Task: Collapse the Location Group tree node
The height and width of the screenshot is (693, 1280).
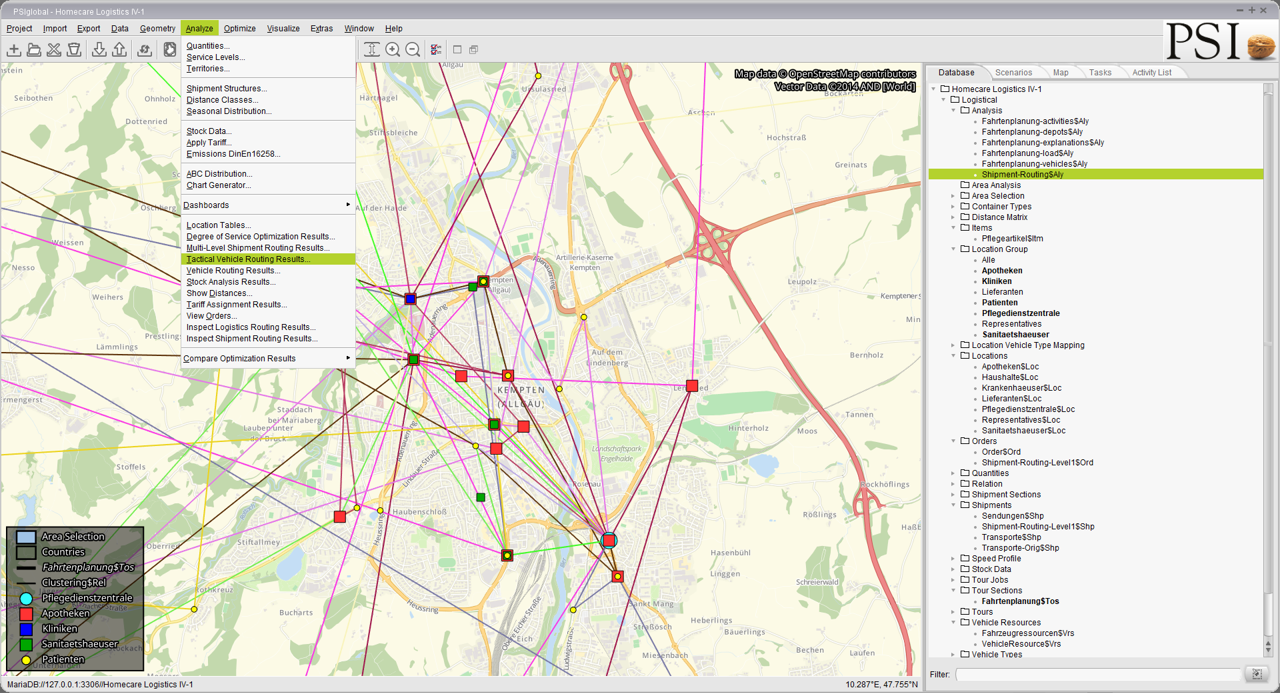Action: click(954, 249)
